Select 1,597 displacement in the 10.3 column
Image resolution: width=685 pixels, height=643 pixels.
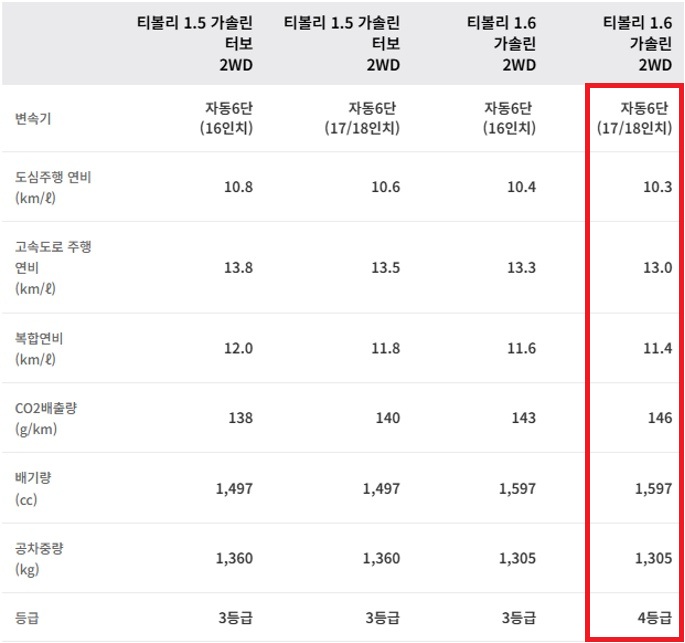654,489
